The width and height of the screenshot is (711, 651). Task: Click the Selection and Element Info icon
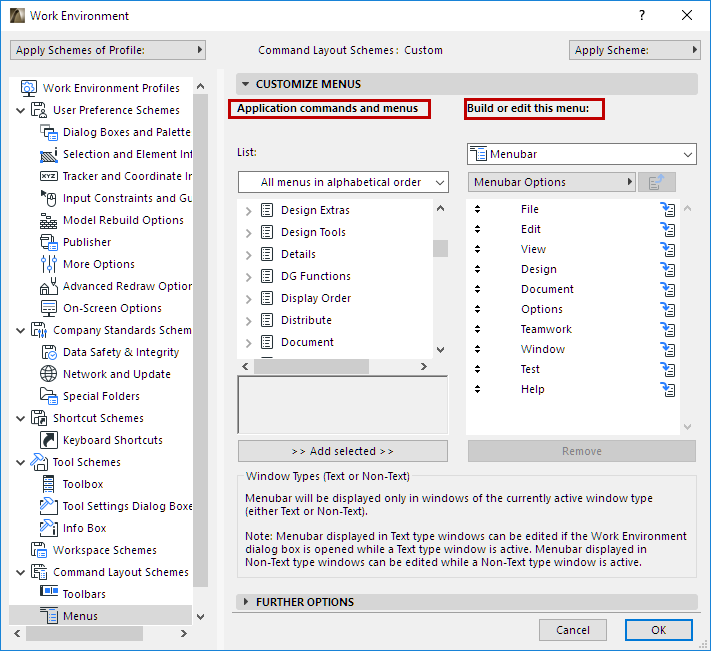point(49,155)
